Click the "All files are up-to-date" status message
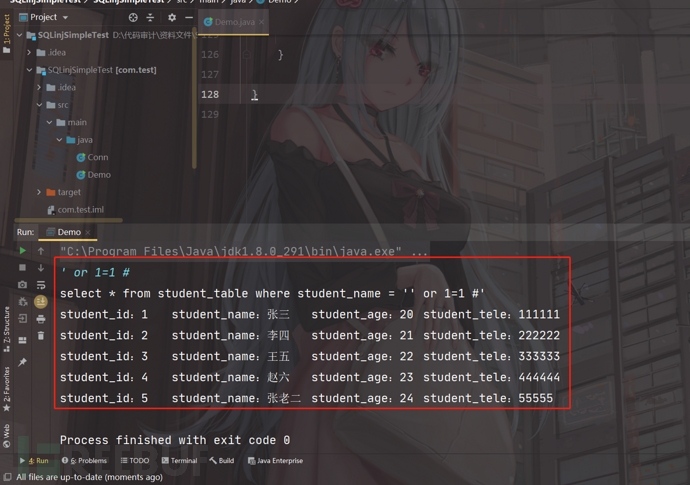This screenshot has height=485, width=690. pos(89,477)
